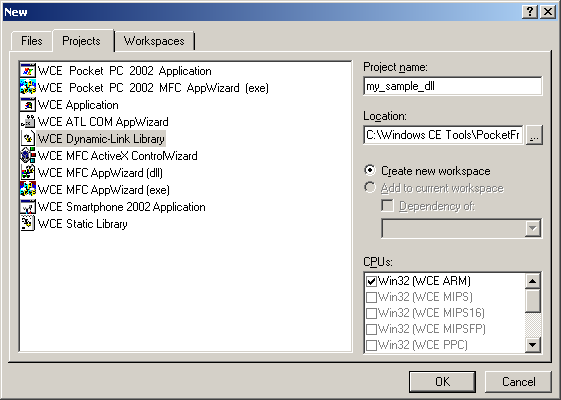Confirm with the OK button
Screen dimensions: 561x400
tap(442, 381)
